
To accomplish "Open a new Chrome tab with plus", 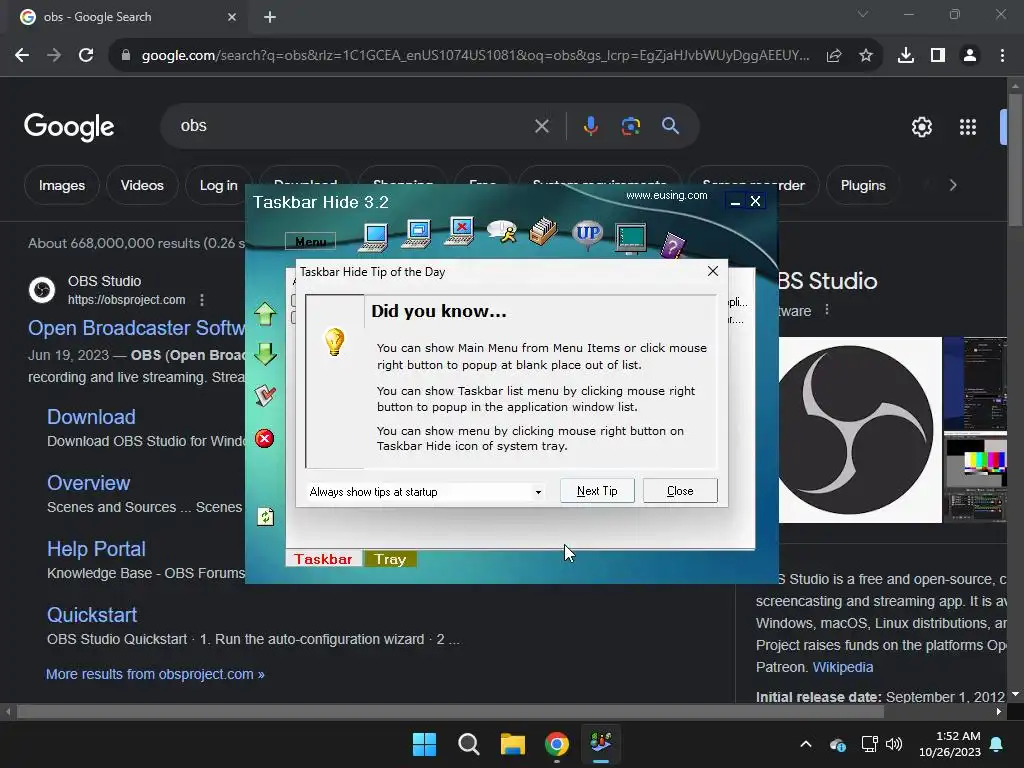I will click(270, 17).
